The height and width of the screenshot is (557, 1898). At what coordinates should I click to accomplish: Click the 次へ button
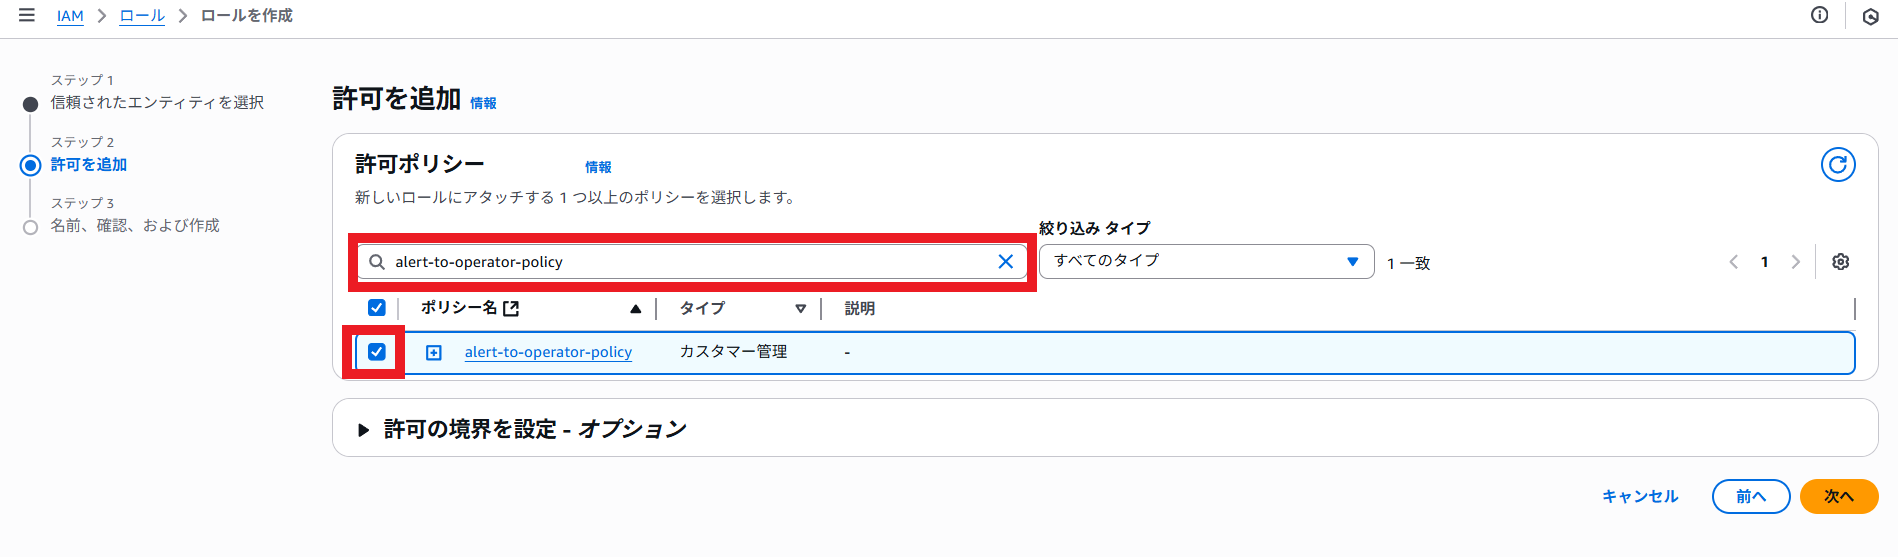(x=1838, y=496)
